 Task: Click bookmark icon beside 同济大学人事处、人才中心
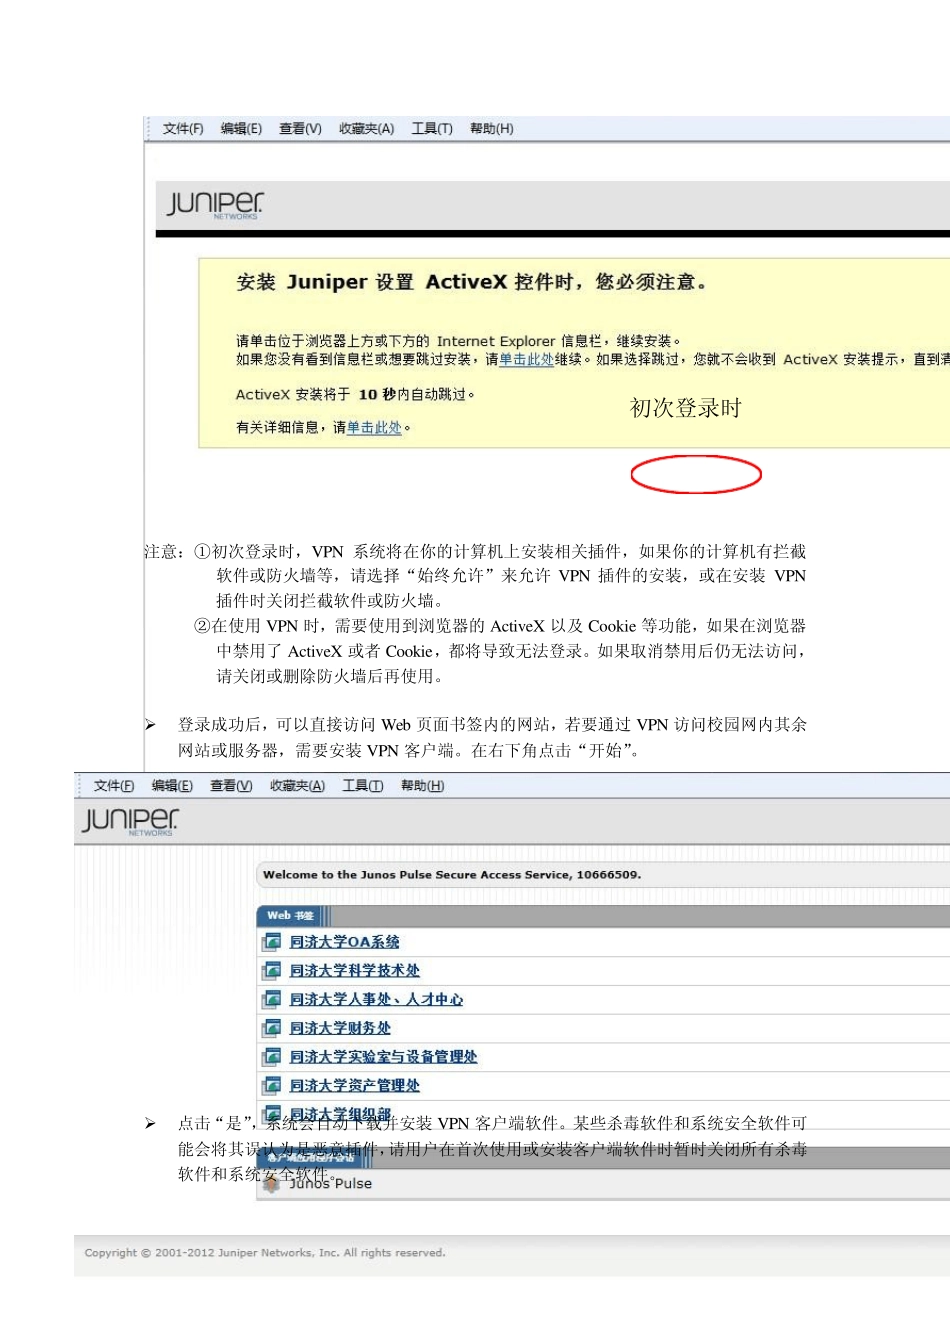point(271,1000)
